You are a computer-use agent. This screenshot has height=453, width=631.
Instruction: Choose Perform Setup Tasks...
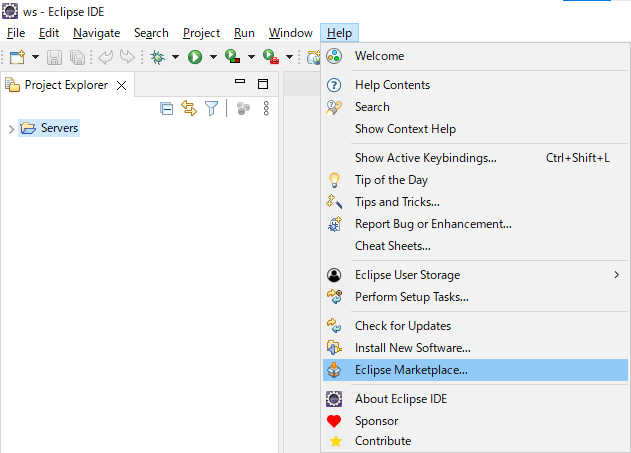pyautogui.click(x=475, y=297)
